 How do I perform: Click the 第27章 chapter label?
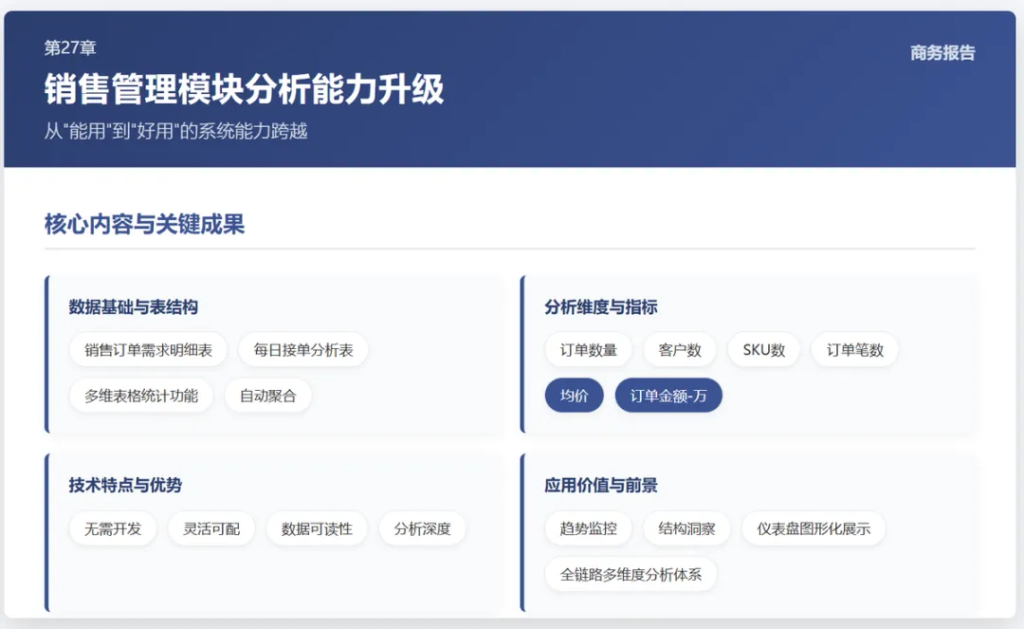[70, 48]
